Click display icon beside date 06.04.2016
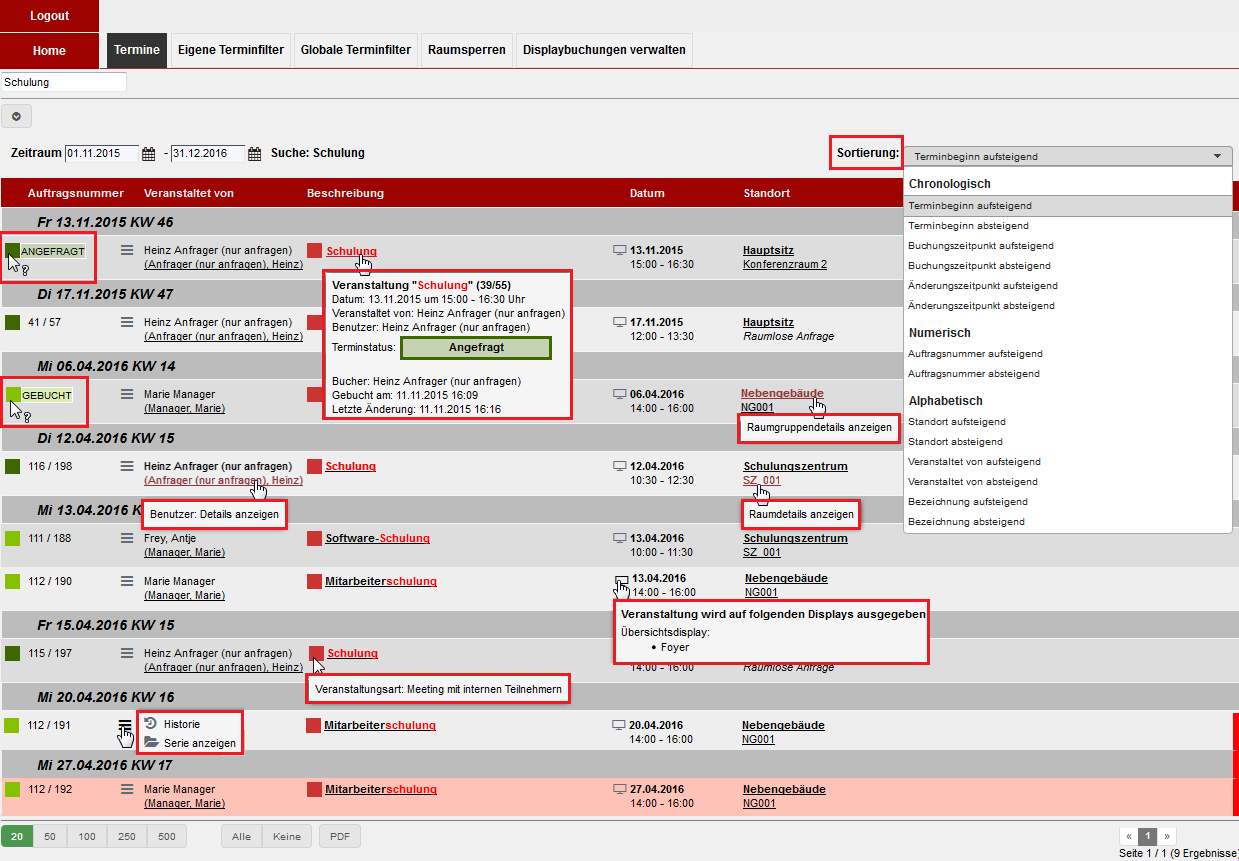Screen dimensions: 1239x861 coord(619,394)
